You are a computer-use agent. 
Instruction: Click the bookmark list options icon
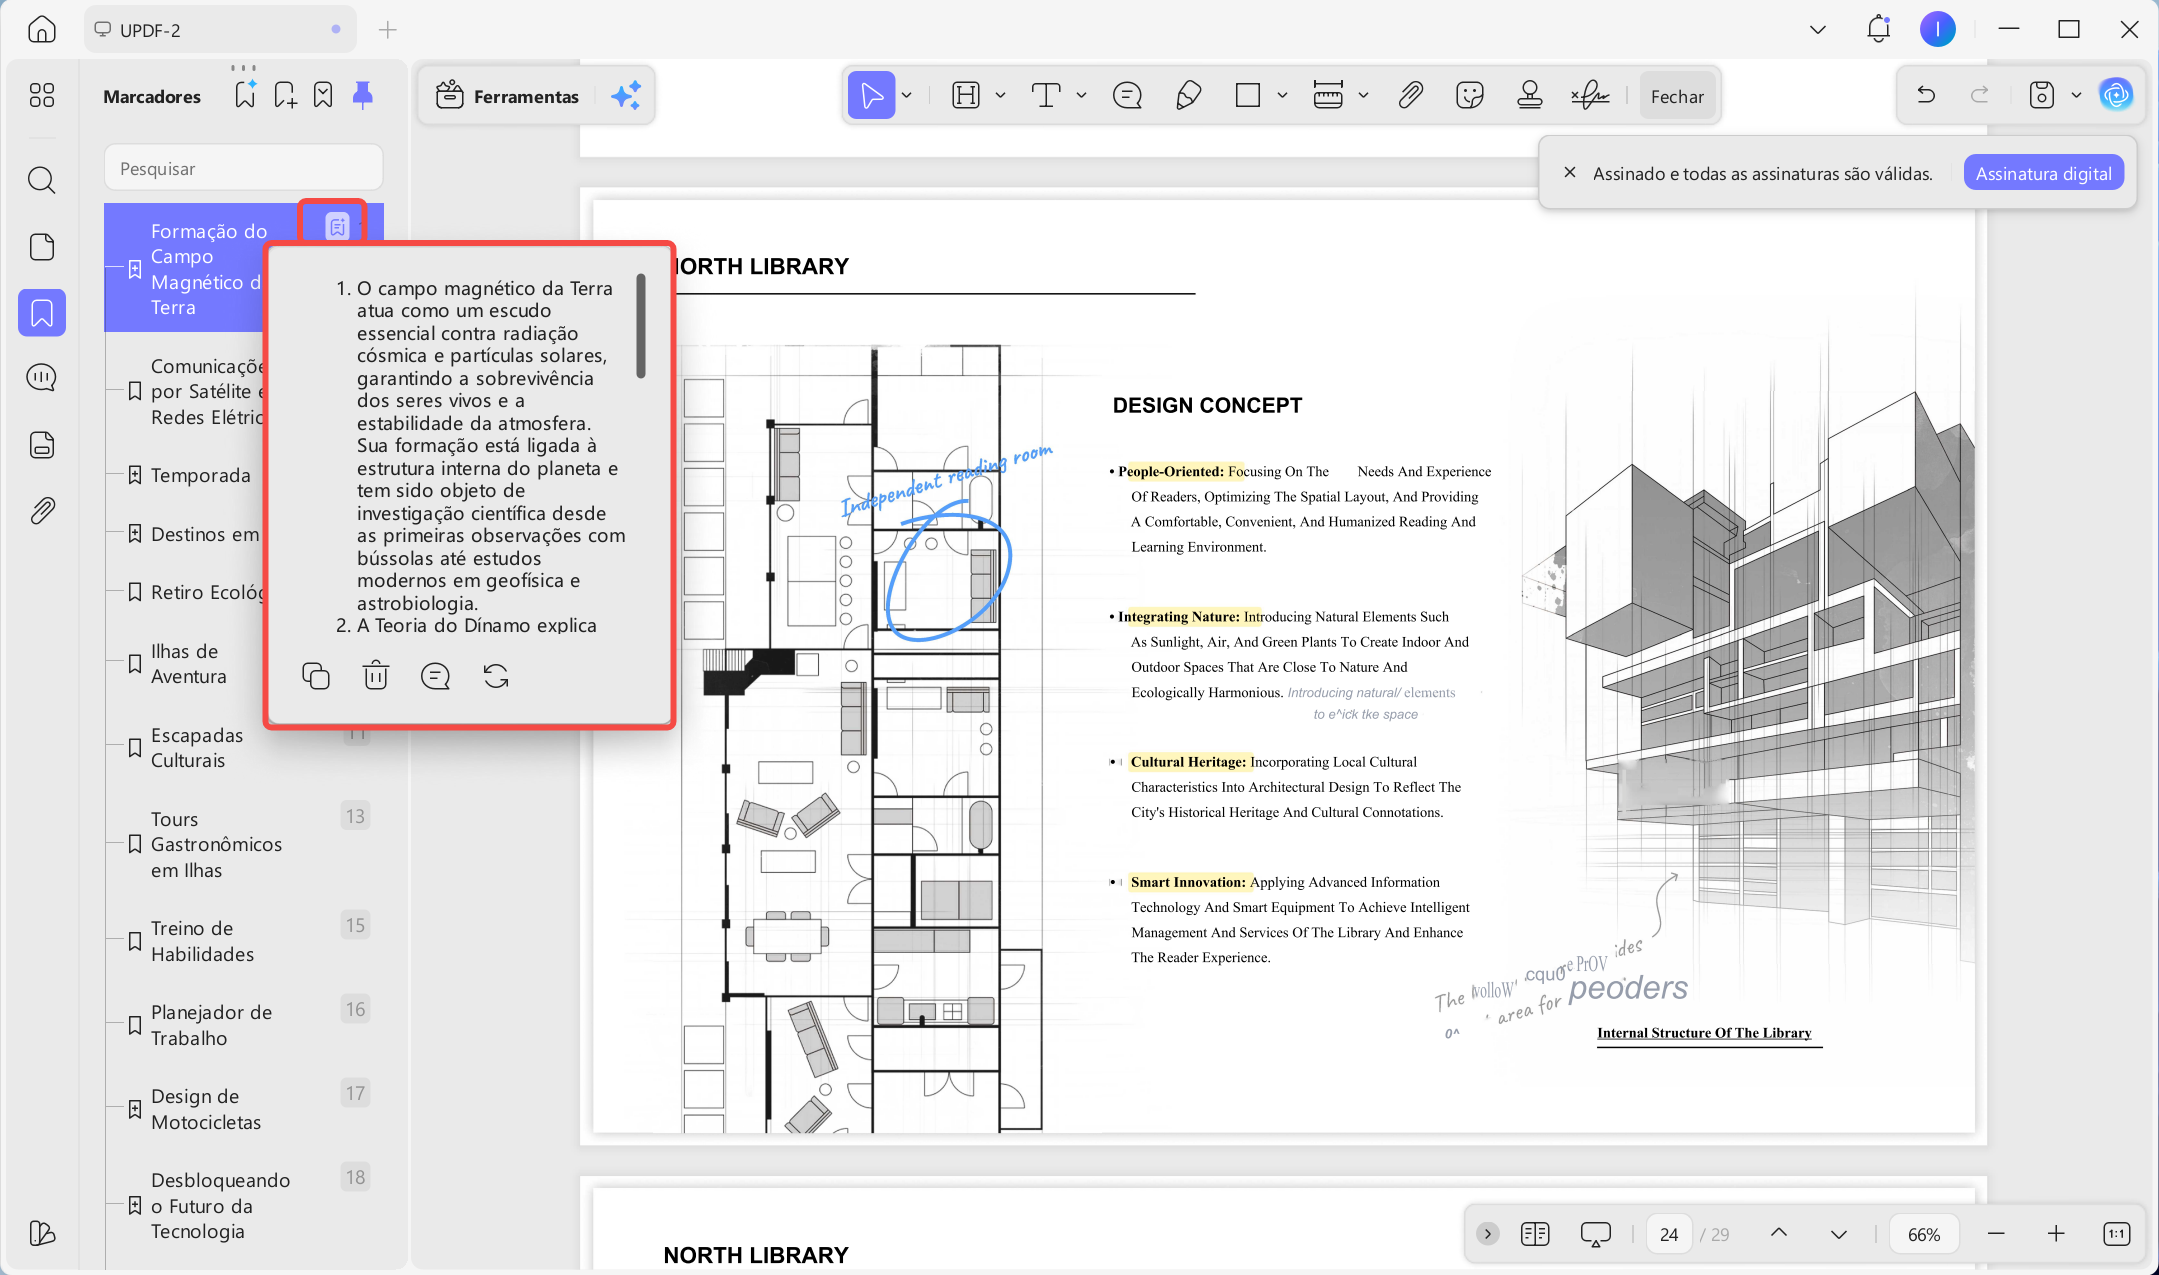point(323,95)
